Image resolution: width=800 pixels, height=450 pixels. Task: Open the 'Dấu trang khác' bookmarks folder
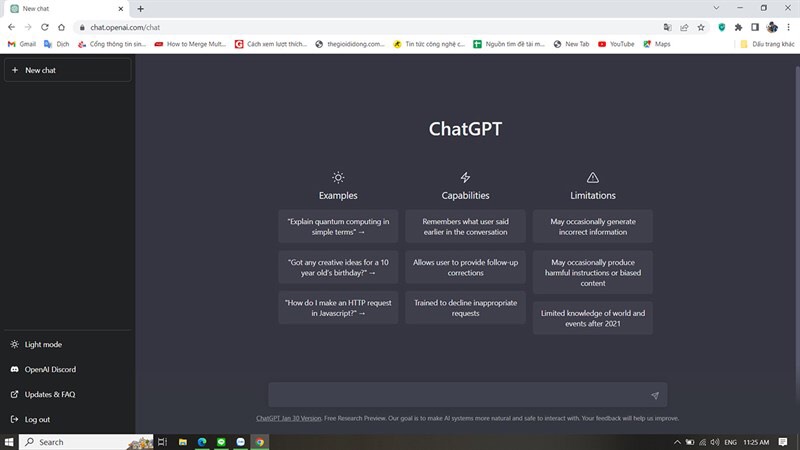(x=767, y=44)
